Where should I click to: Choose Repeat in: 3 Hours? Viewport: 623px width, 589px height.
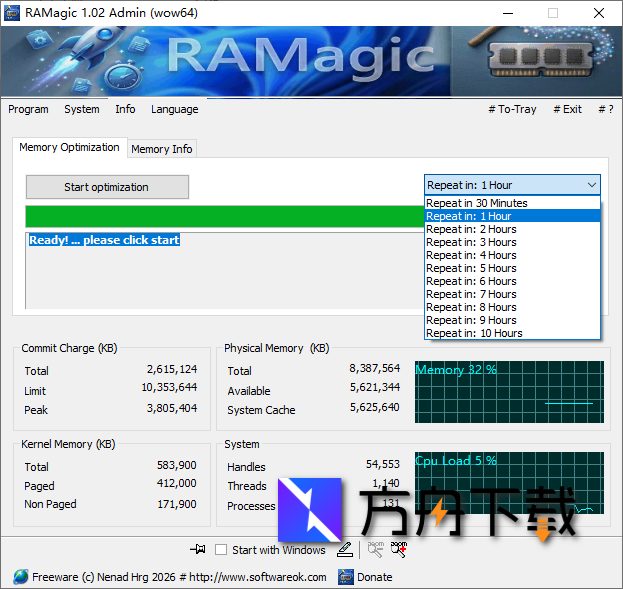pos(512,242)
